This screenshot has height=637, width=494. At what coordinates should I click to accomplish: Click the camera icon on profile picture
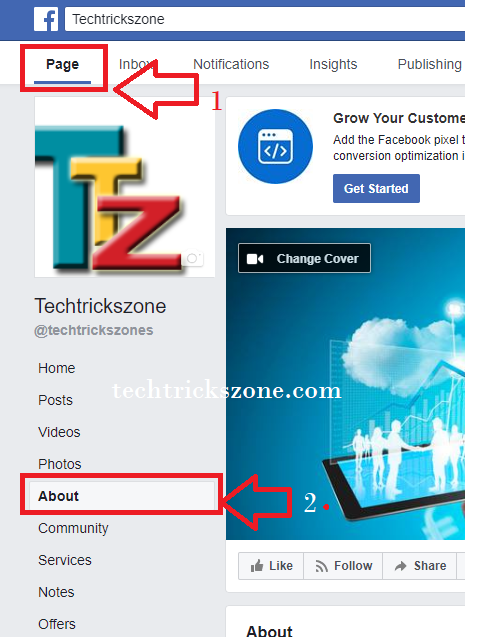192,258
